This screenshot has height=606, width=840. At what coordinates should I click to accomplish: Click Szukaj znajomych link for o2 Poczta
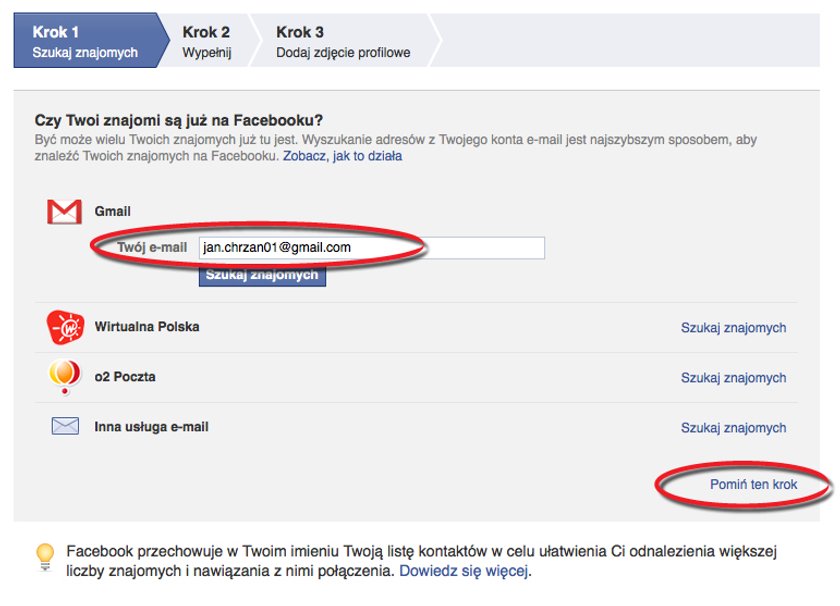[x=733, y=378]
